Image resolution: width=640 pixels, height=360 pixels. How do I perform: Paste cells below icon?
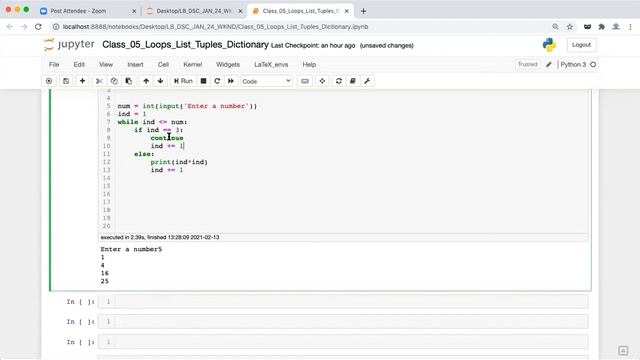[129, 81]
